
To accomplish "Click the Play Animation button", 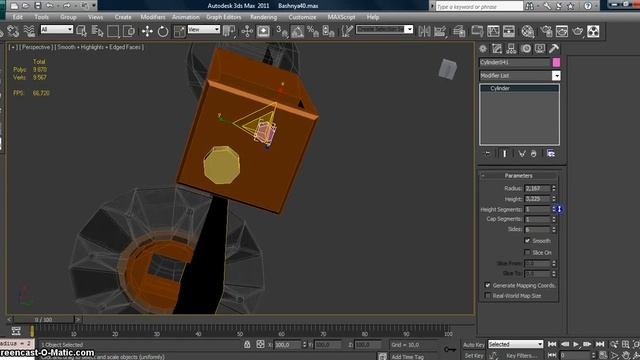I will click(x=576, y=344).
